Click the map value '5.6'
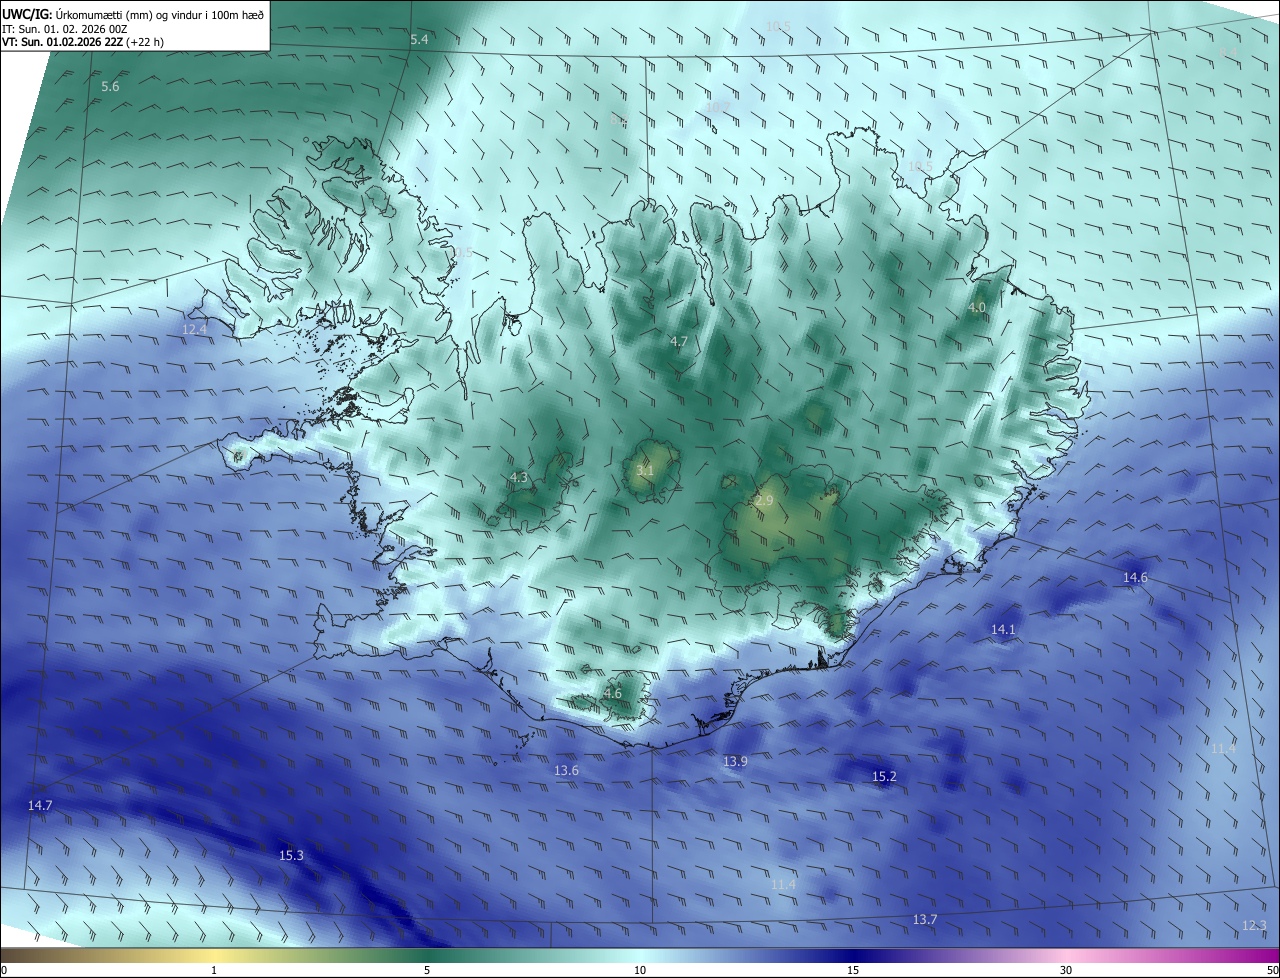The height and width of the screenshot is (978, 1280). (x=110, y=87)
